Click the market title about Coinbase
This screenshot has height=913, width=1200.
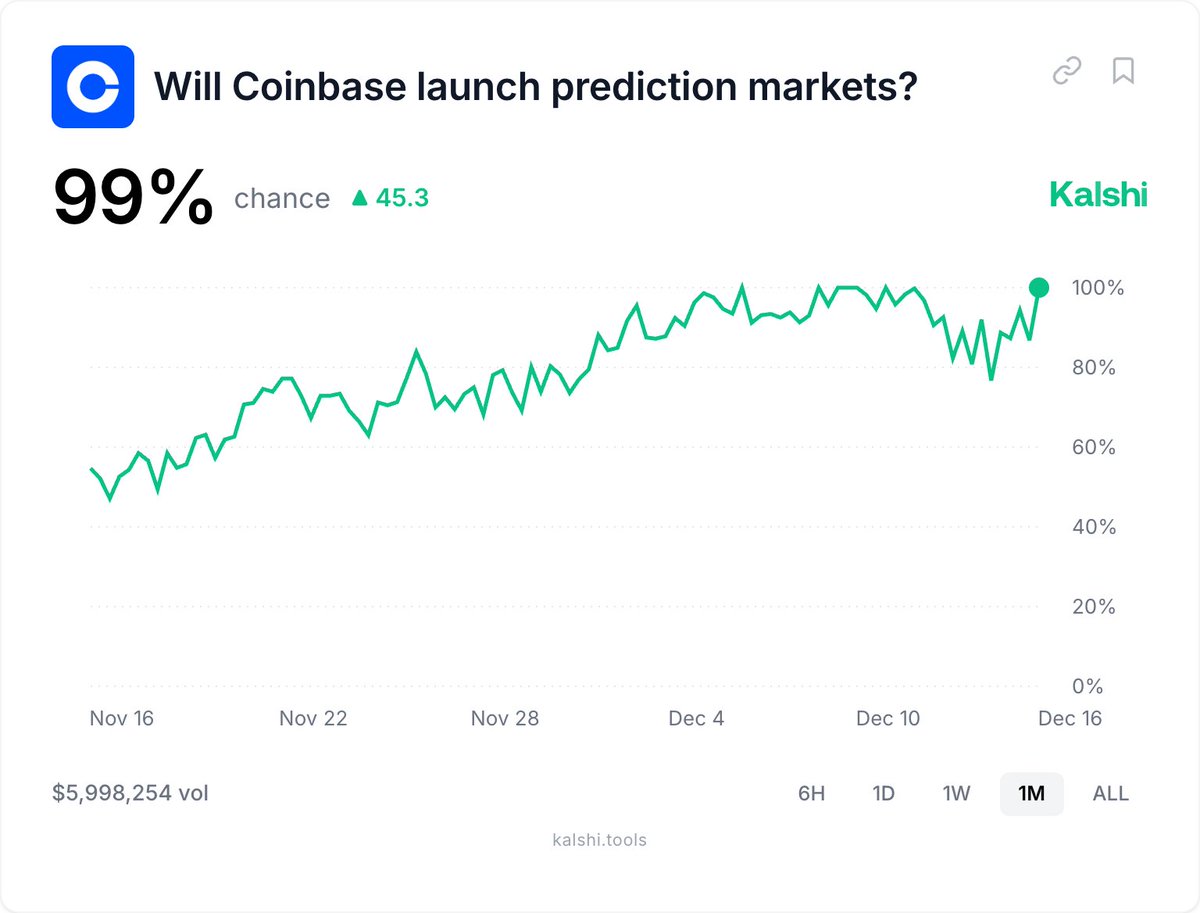point(535,88)
